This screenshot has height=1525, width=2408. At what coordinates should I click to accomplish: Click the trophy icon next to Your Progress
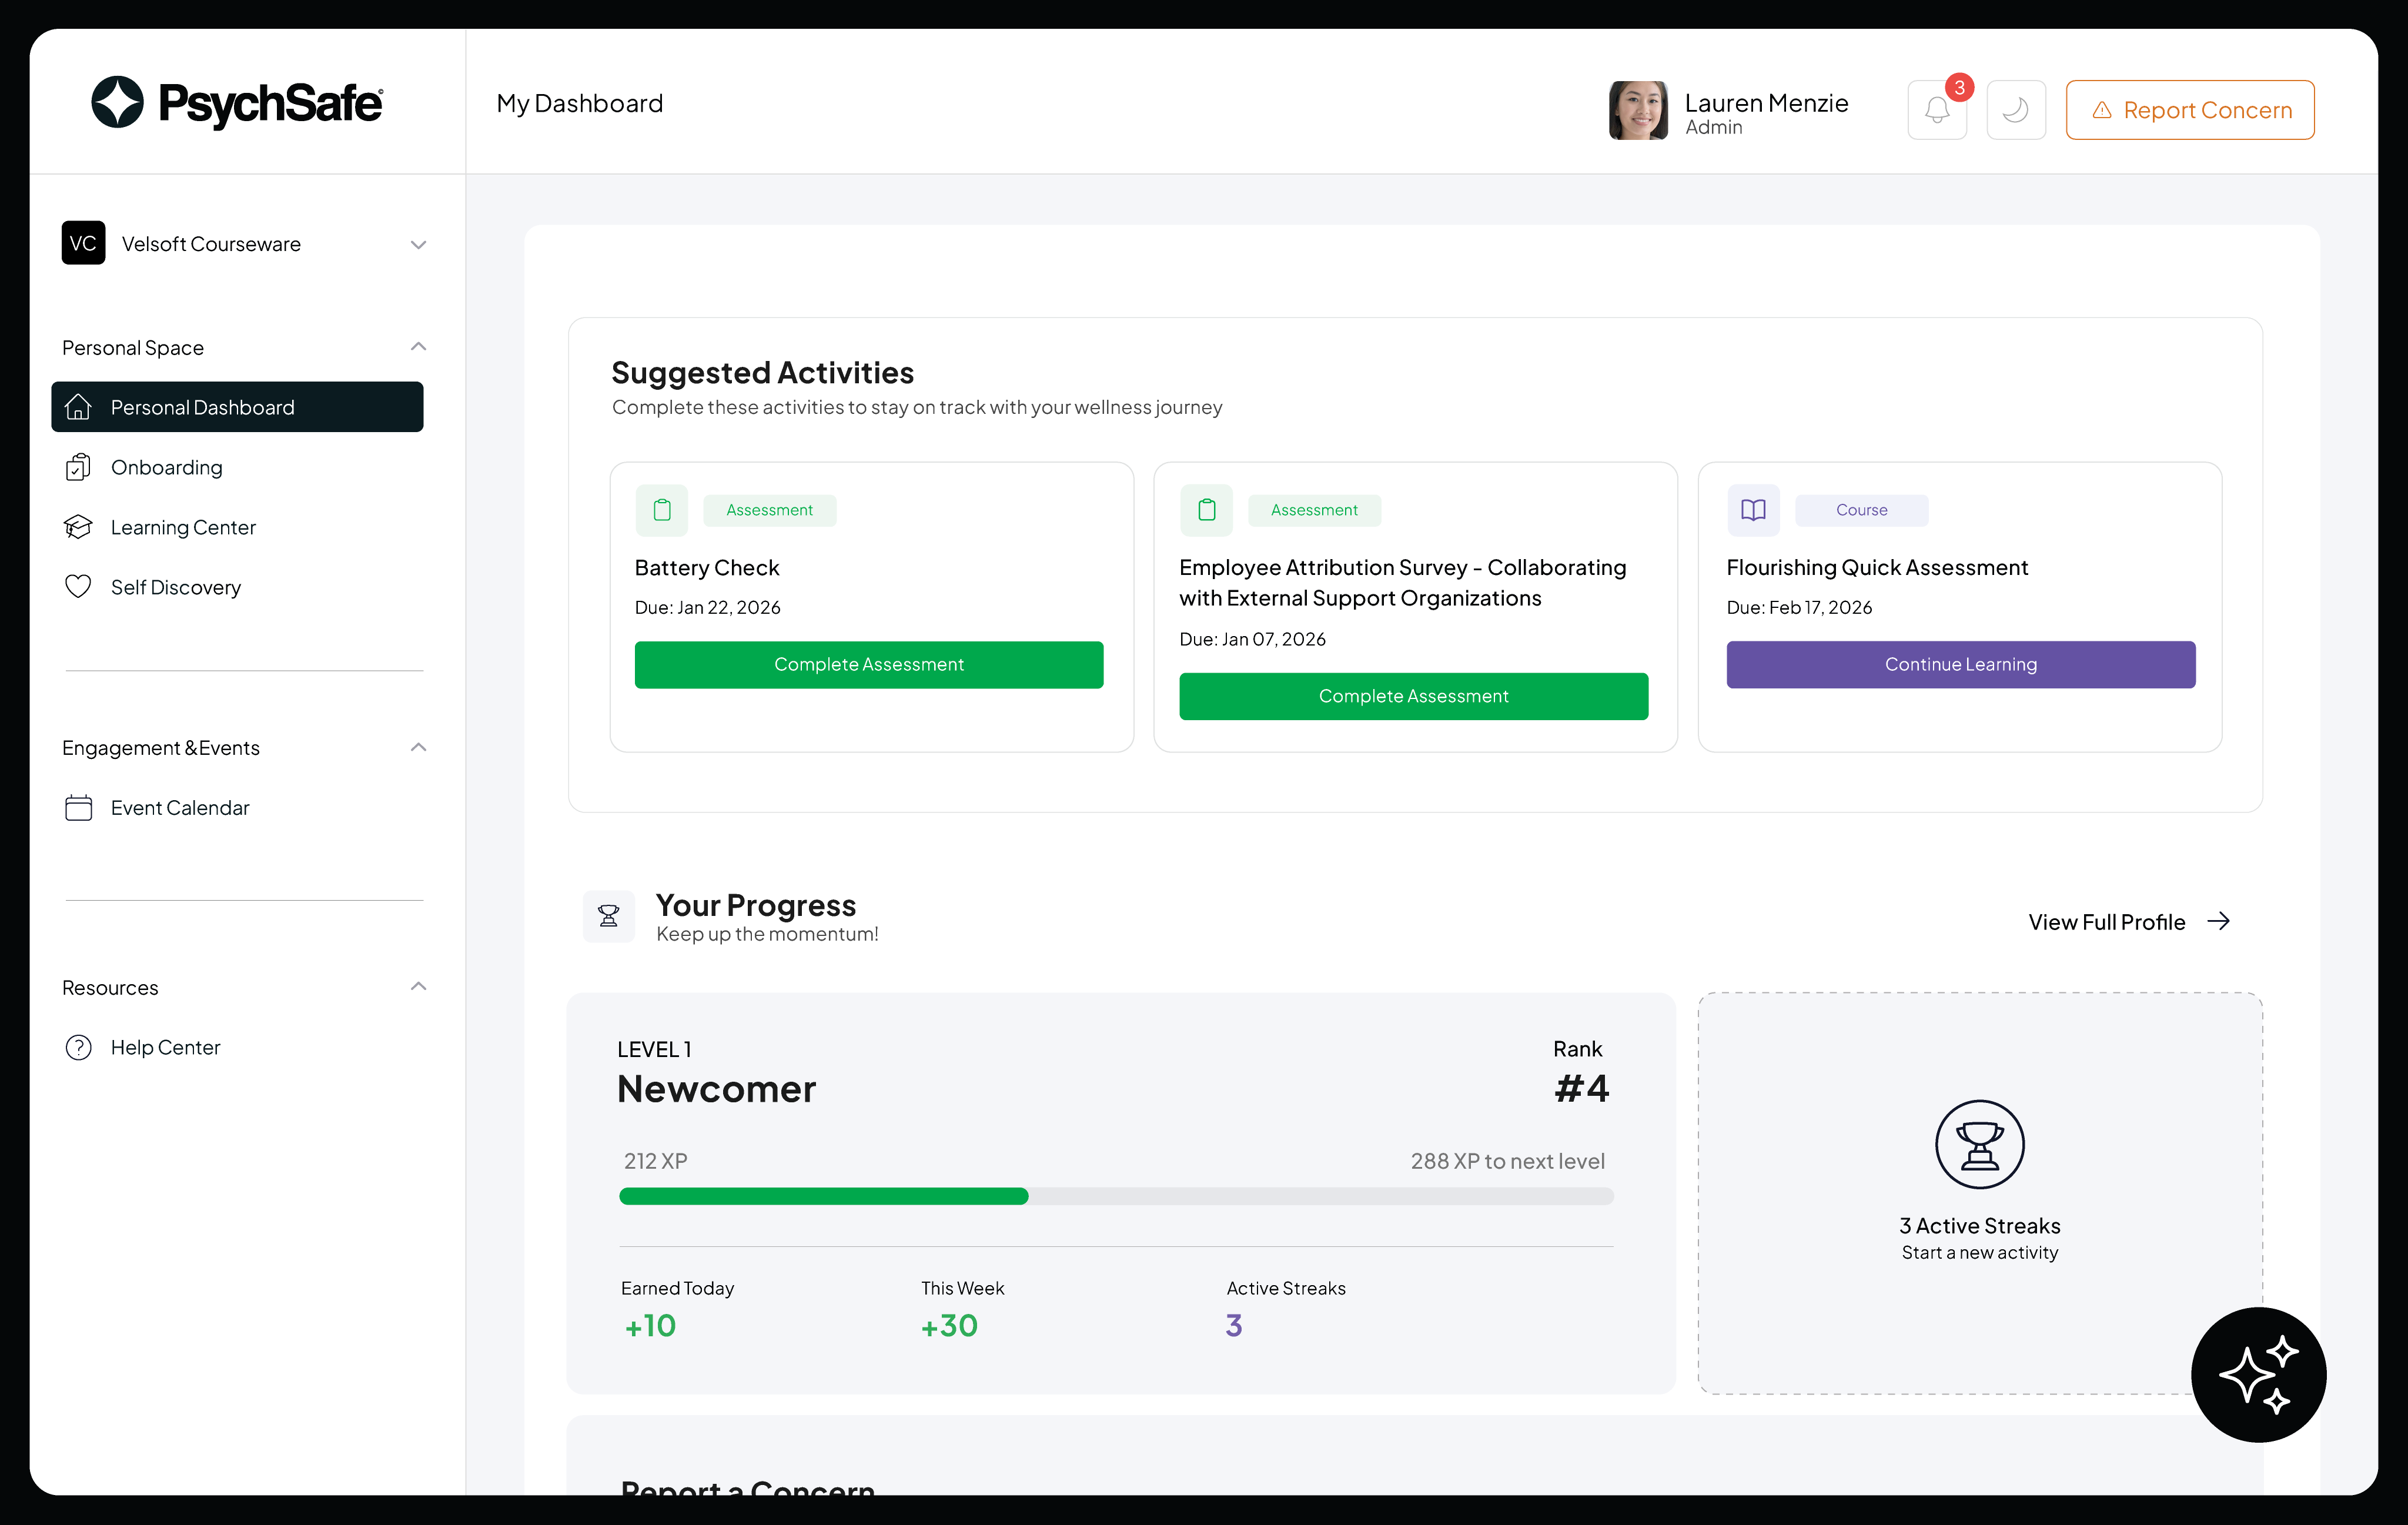coord(609,915)
